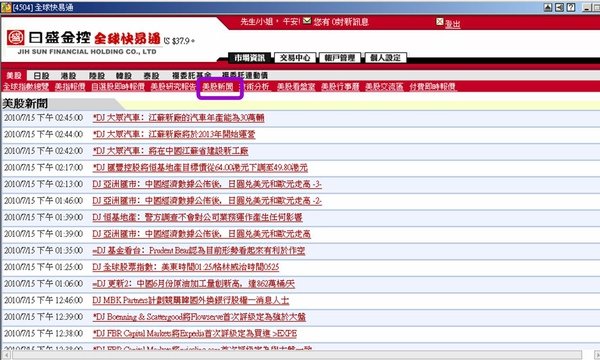Open the 個人設定 tab
Screen dimensions: 600x360
385,58
